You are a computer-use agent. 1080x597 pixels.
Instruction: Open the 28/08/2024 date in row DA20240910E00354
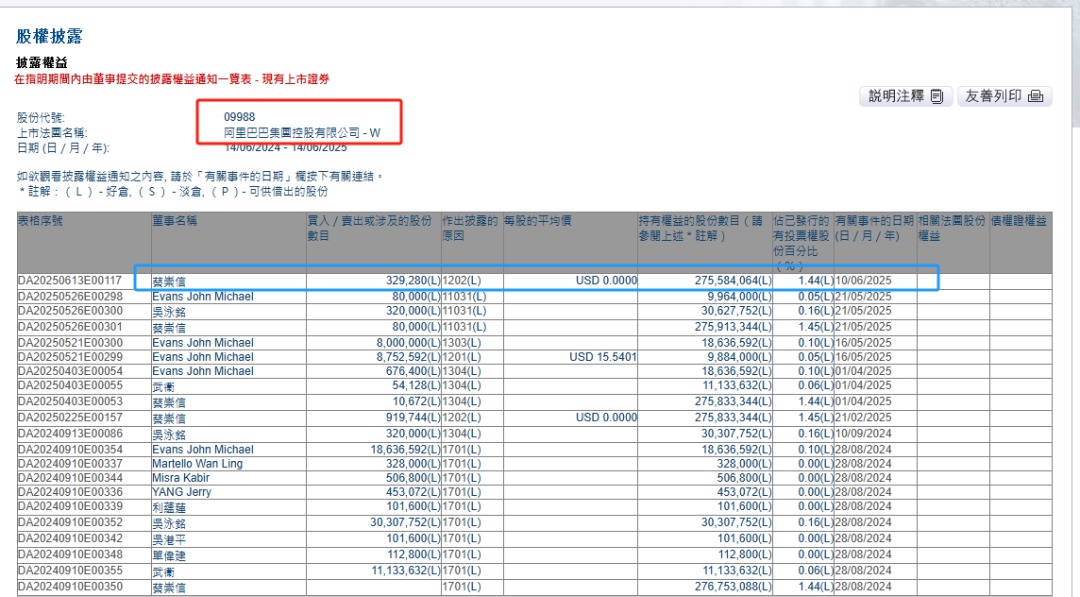[x=863, y=450]
